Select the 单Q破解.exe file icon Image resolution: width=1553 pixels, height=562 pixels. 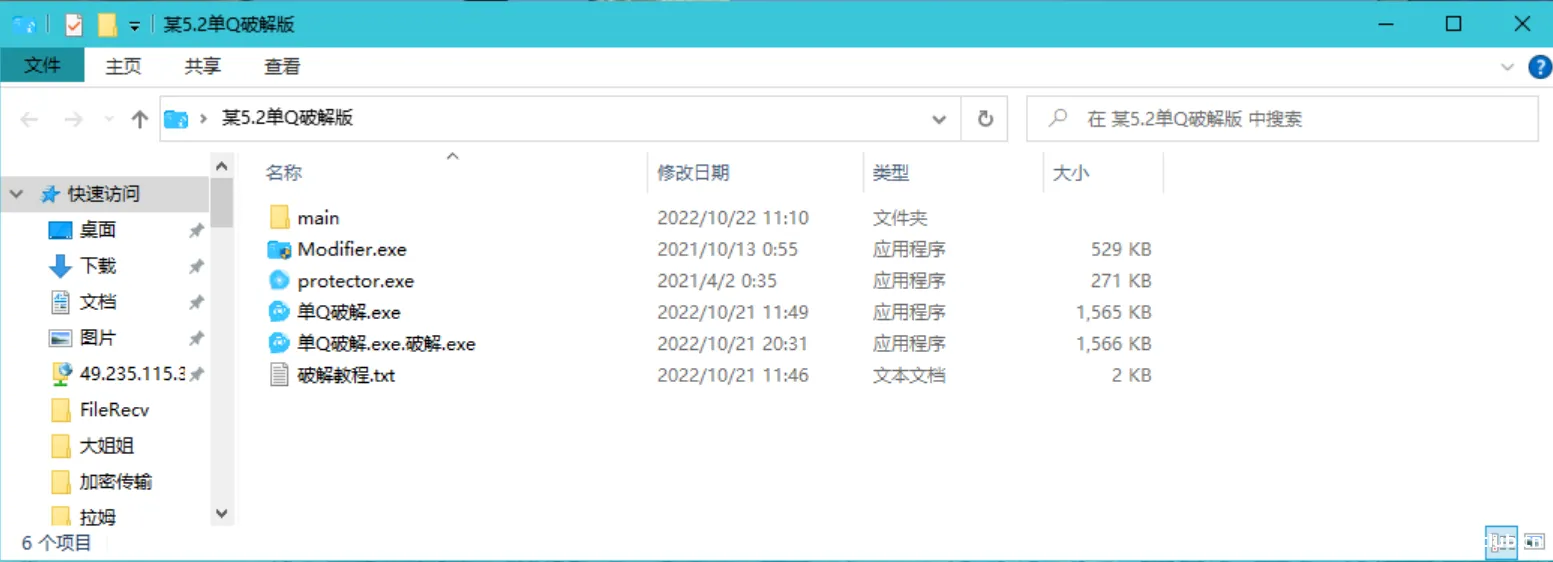click(279, 312)
